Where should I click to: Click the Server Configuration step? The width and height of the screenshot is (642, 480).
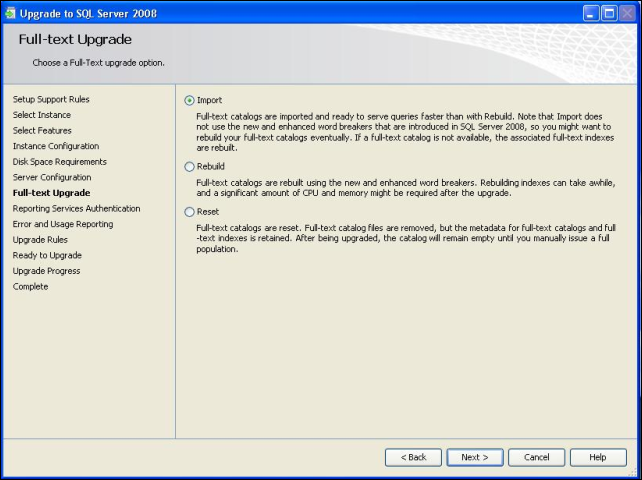52,177
